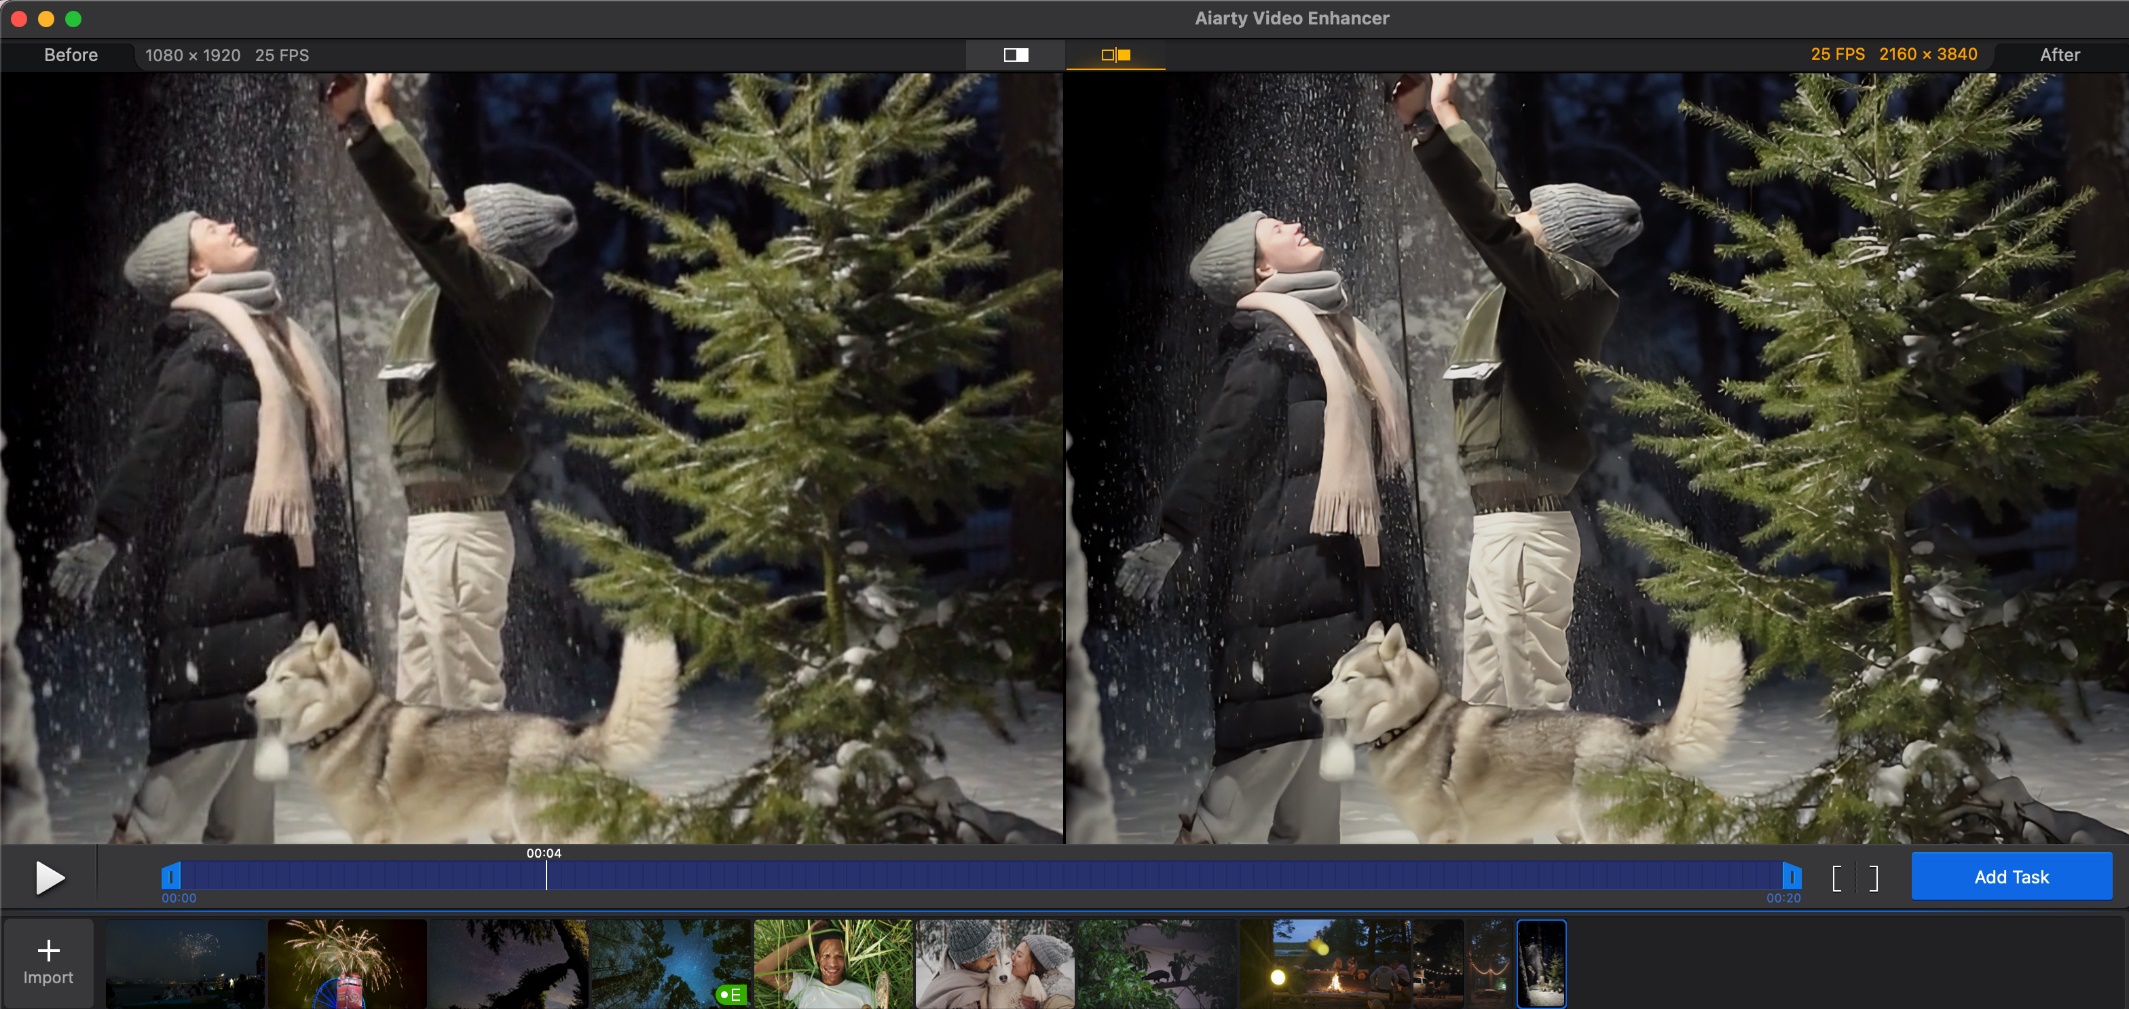Click the green E badge on thumbnail
Screen dimensions: 2129x1009
click(731, 994)
